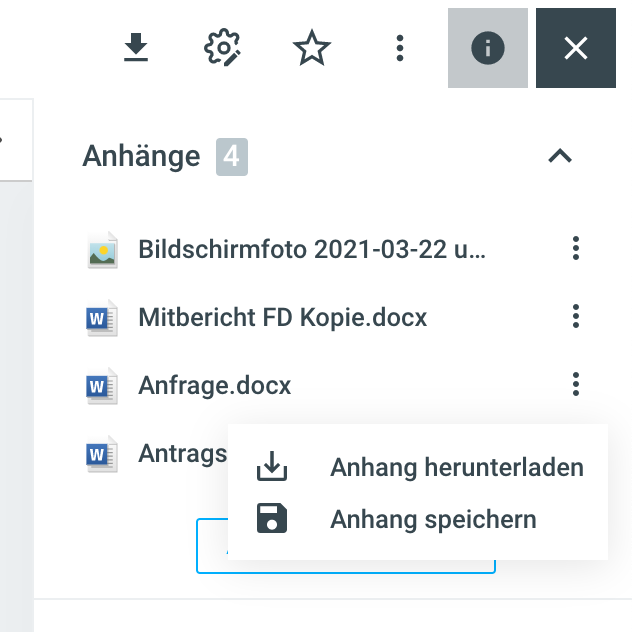
Task: Toggle the info panel button
Action: [x=487, y=48]
